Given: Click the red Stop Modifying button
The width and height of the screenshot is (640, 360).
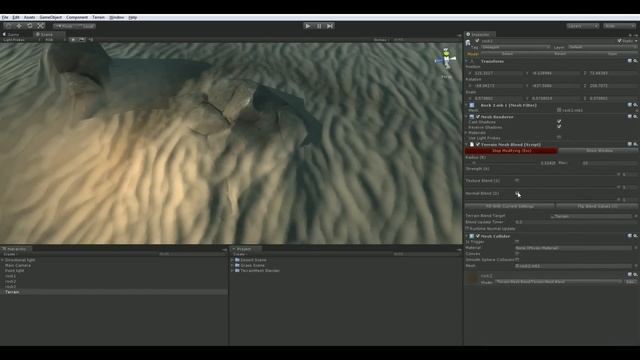Looking at the screenshot, I should click(511, 151).
